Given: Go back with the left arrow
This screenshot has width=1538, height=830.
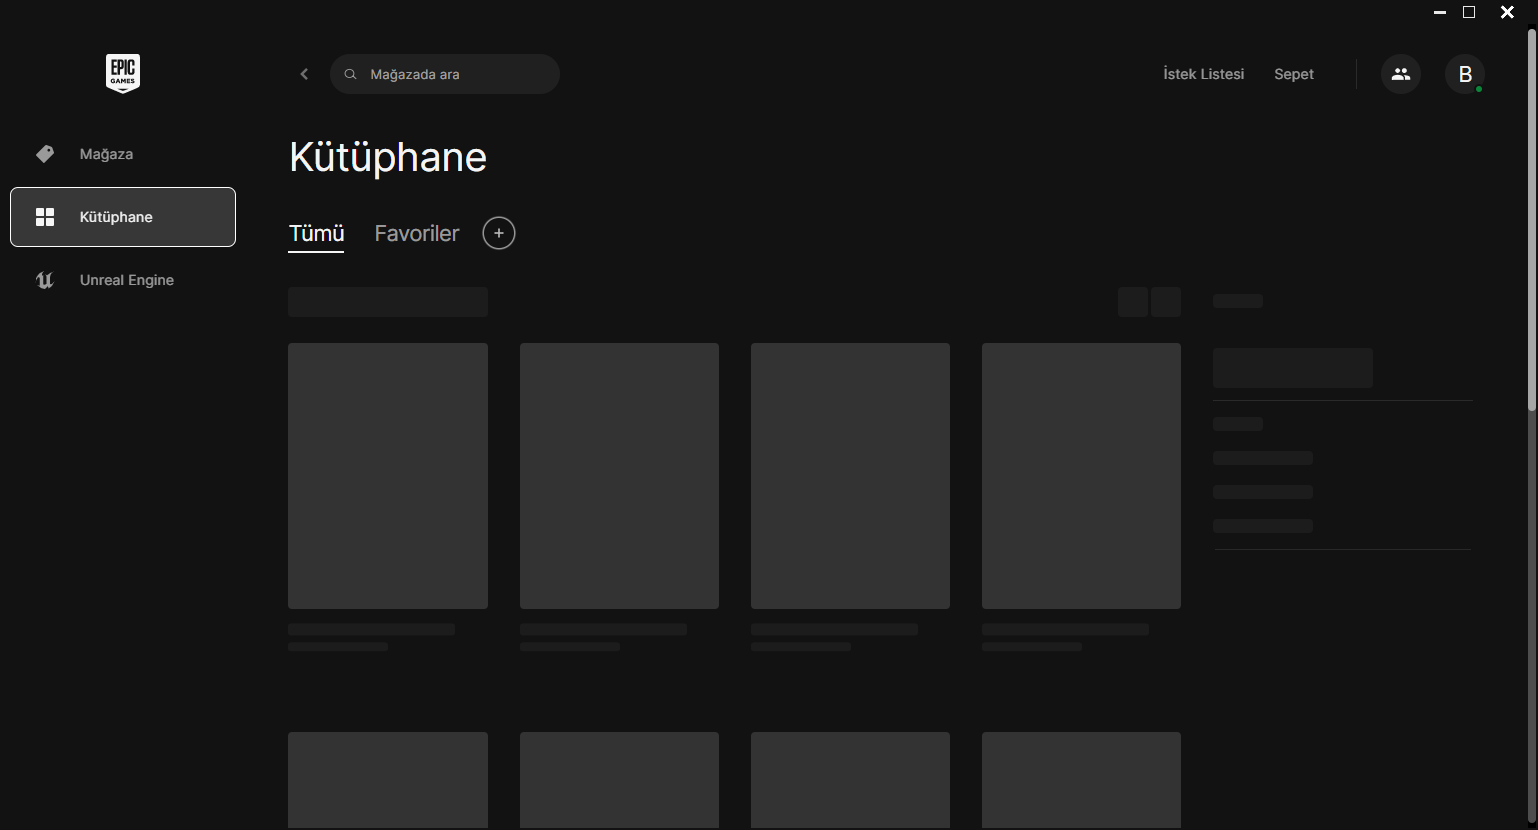Looking at the screenshot, I should coord(304,74).
